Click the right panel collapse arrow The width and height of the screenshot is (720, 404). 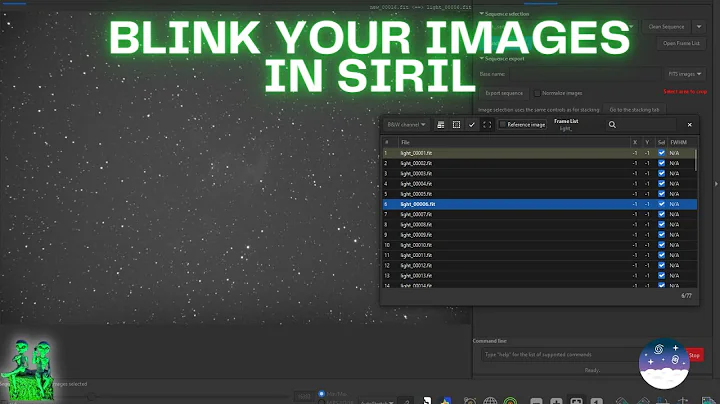click(716, 184)
